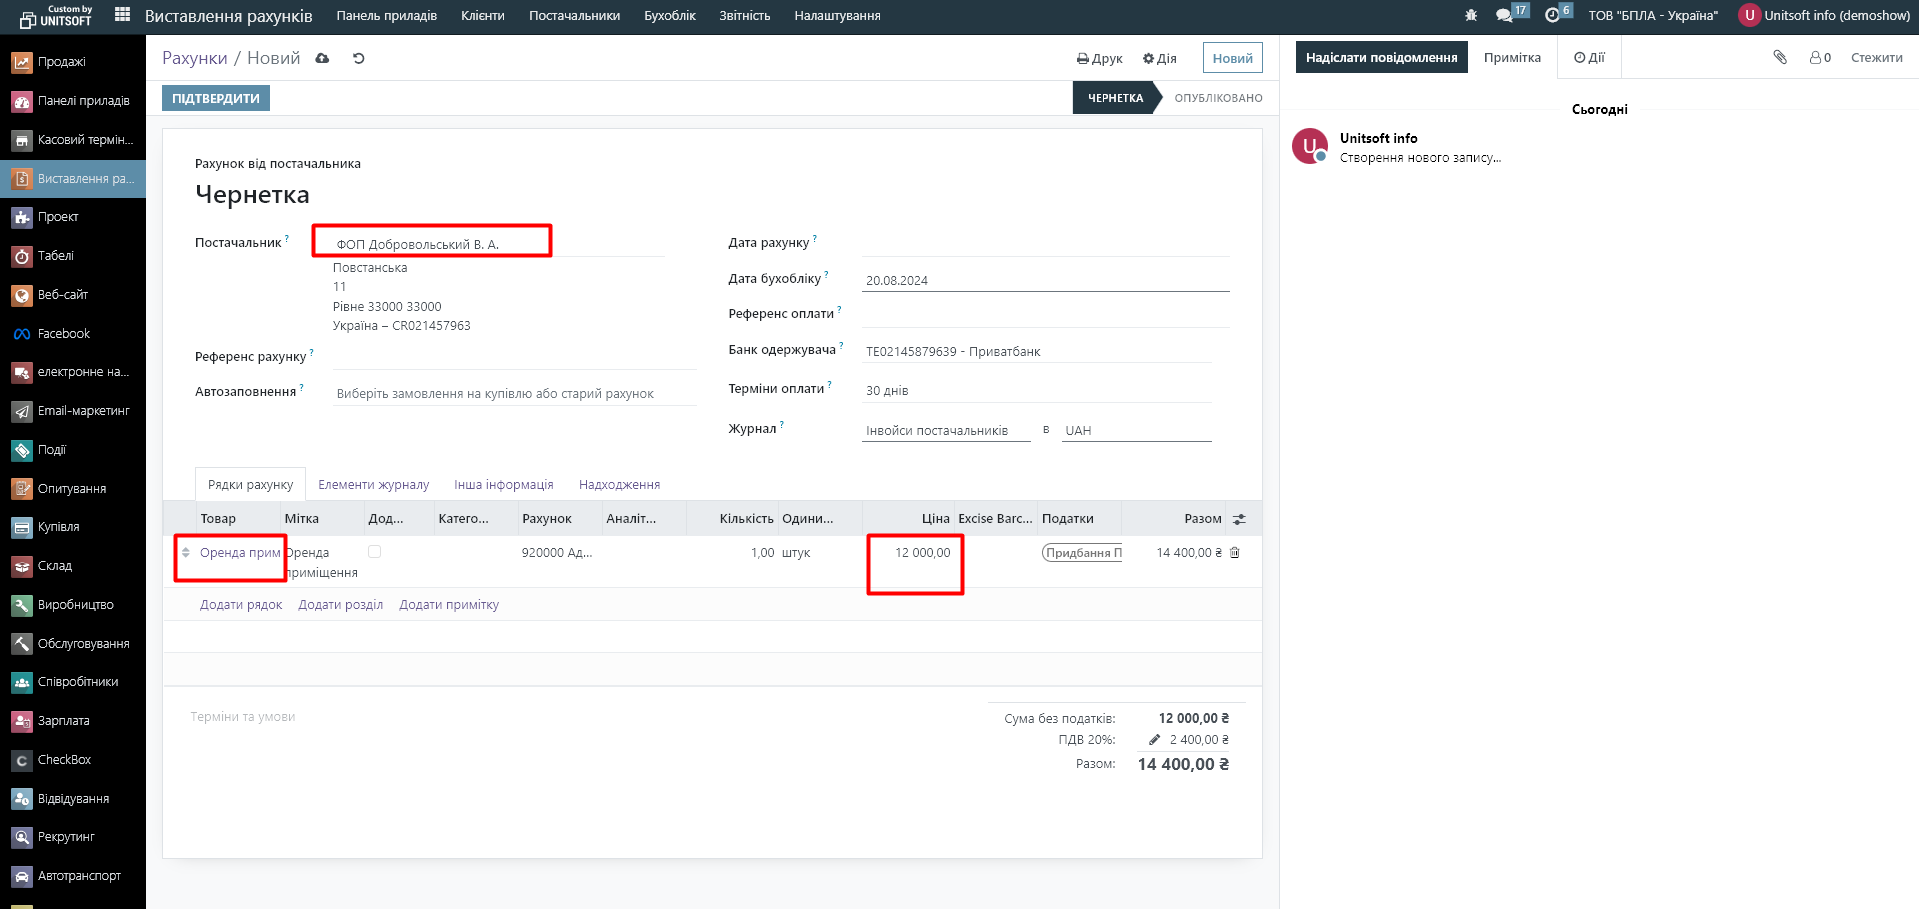Delete the invoice line with trash icon
Screen dimensions: 1919x909
[x=1235, y=553]
